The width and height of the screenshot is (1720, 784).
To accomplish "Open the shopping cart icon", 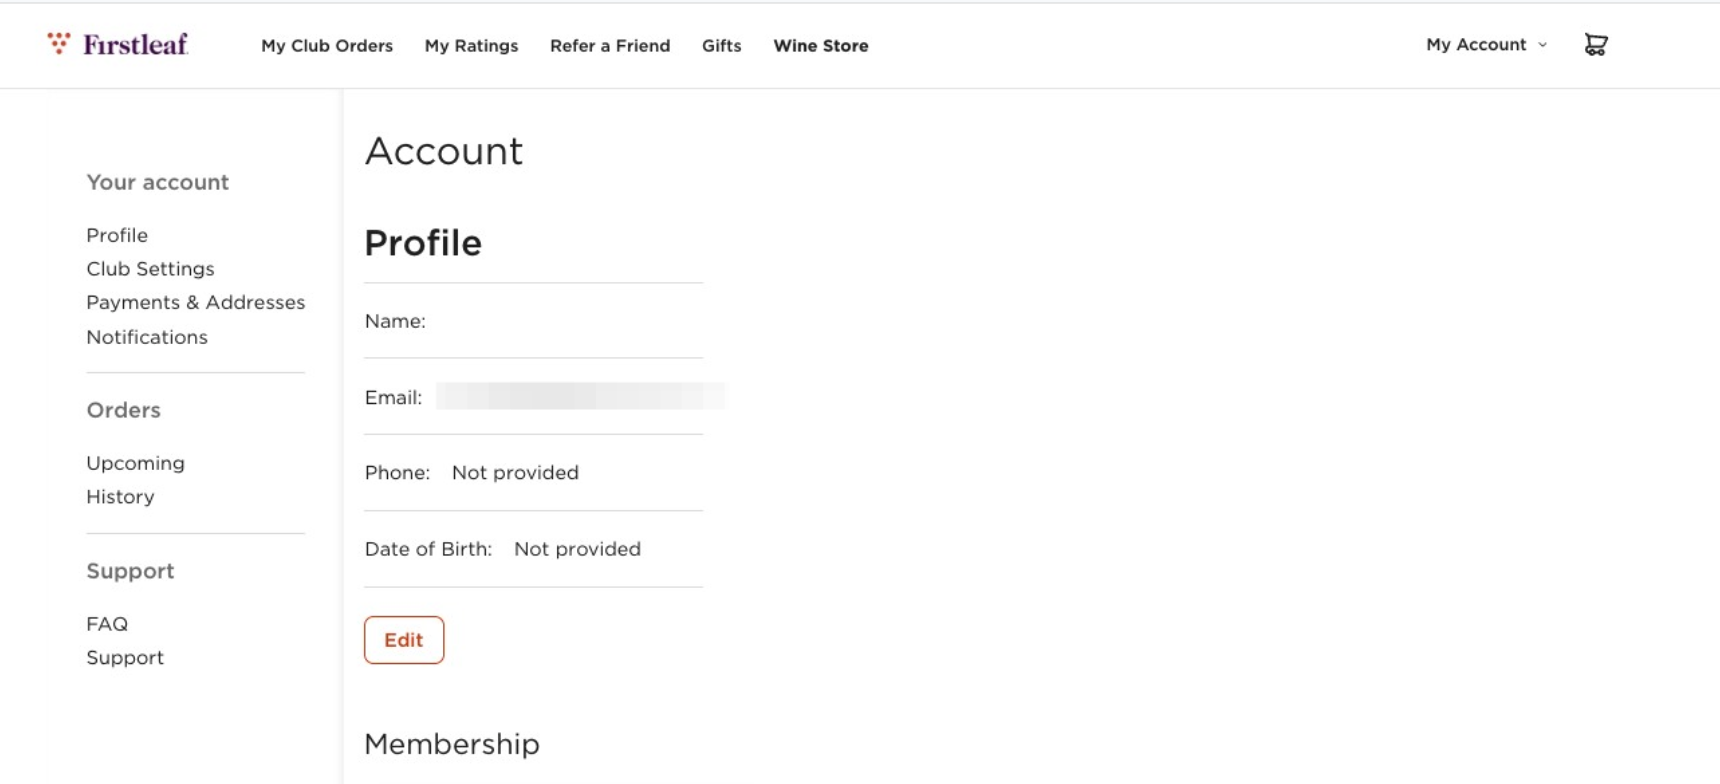I will coord(1596,45).
